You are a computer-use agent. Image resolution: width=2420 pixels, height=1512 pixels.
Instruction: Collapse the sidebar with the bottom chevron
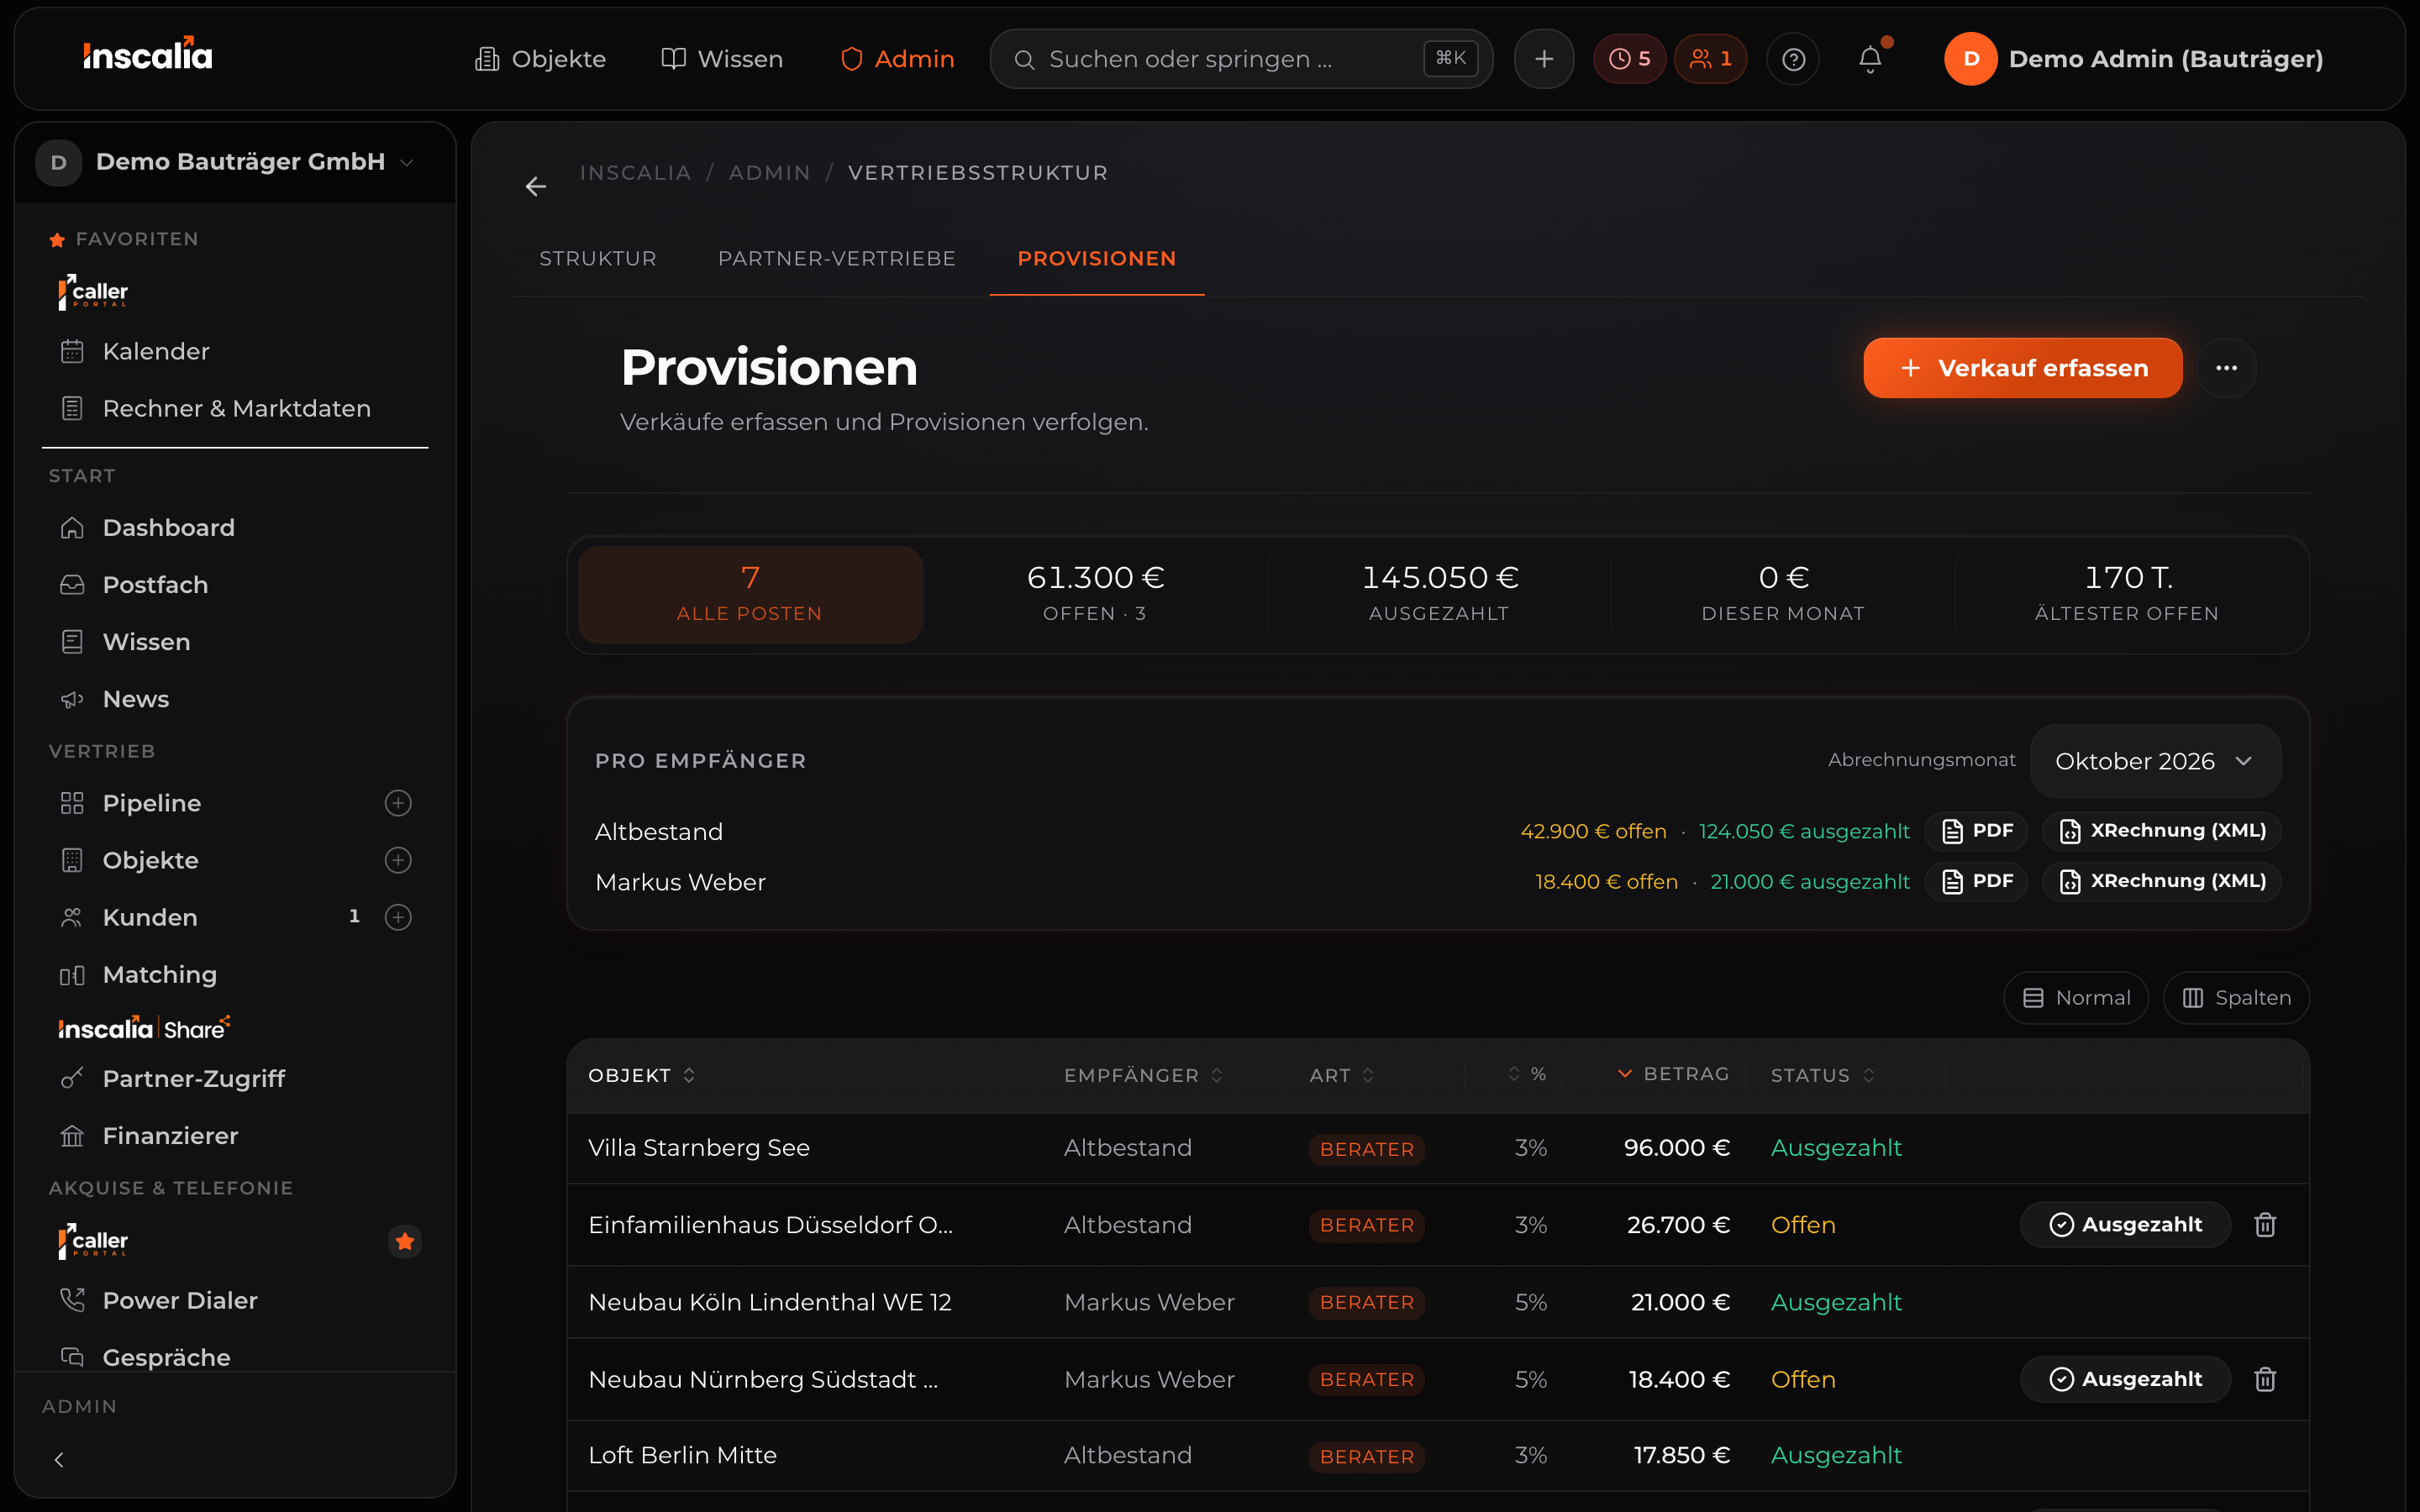pos(59,1460)
